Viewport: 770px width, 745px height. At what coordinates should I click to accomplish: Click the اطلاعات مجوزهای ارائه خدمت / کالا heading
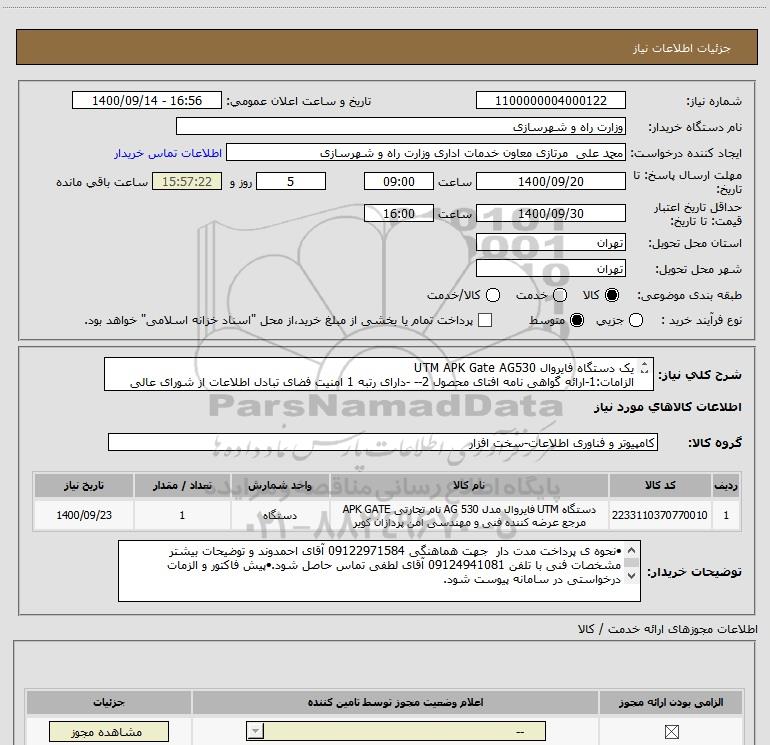[x=668, y=629]
